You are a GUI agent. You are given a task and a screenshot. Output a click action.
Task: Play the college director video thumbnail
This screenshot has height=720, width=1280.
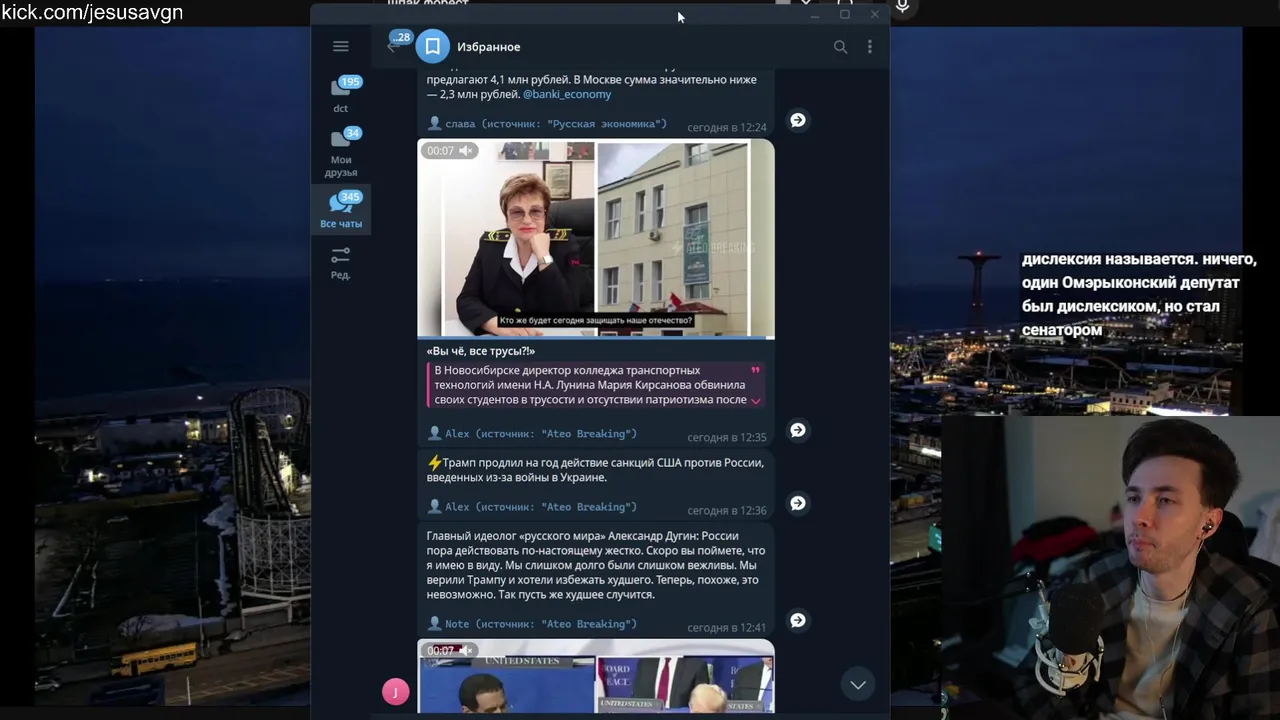click(x=596, y=238)
